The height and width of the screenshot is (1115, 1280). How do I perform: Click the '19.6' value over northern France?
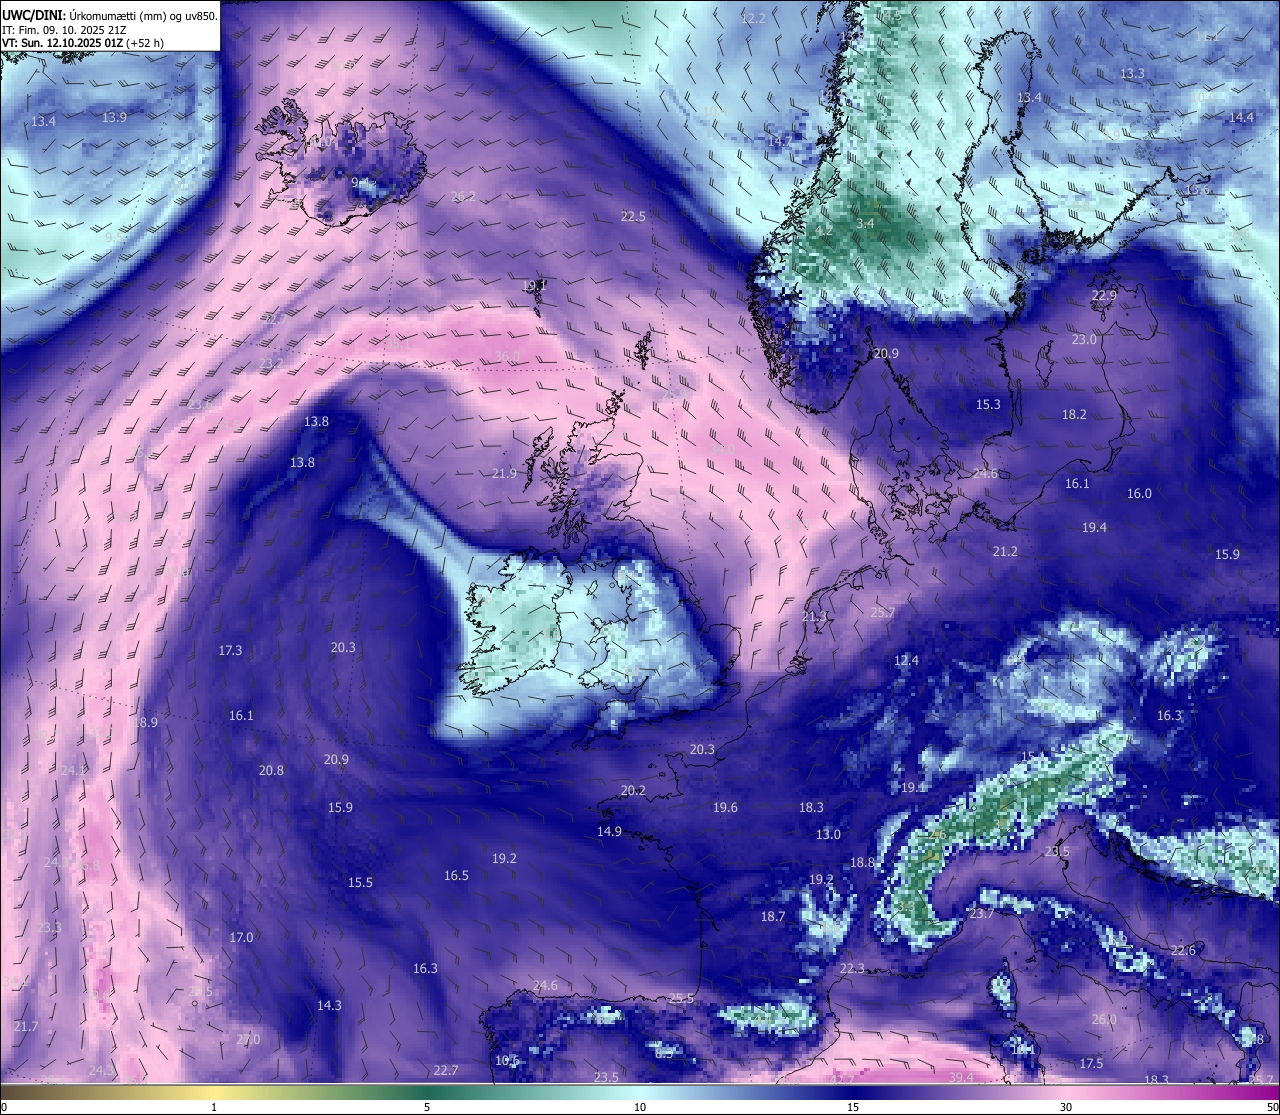725,807
